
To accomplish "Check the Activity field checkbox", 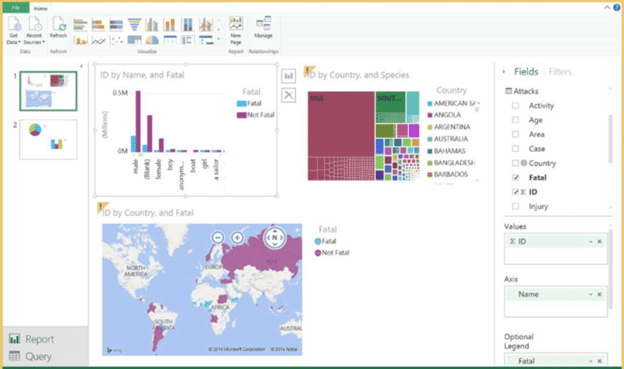I will 515,105.
